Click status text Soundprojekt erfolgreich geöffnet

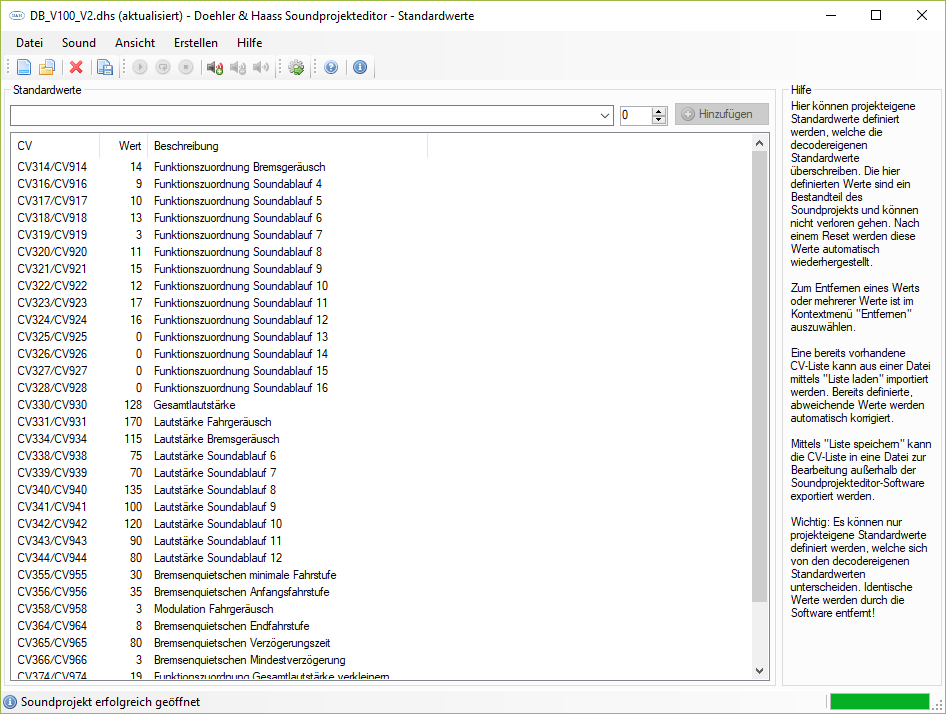click(x=110, y=702)
